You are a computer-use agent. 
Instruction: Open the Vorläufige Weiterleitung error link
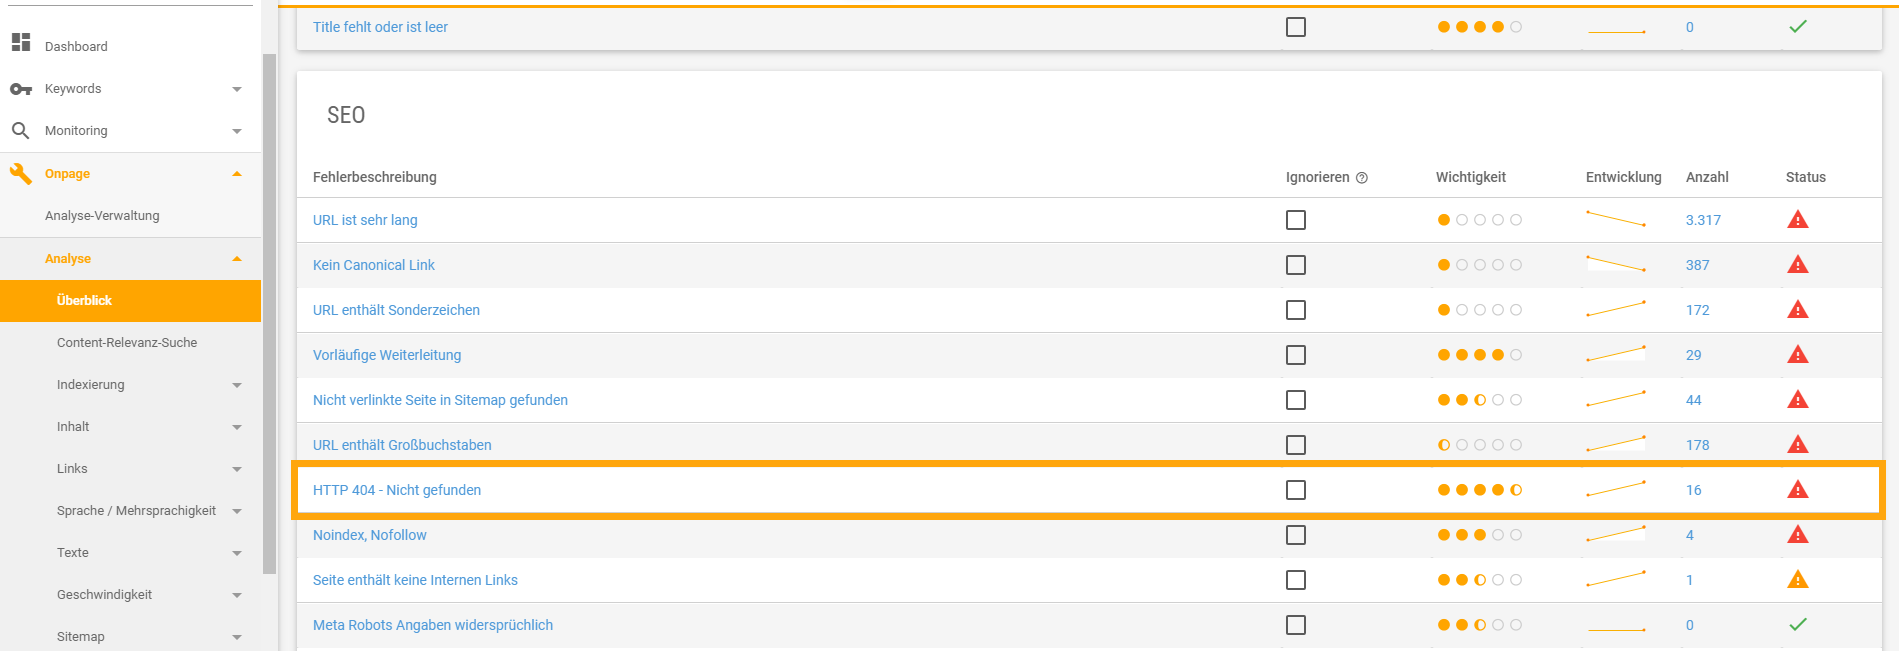pos(387,355)
